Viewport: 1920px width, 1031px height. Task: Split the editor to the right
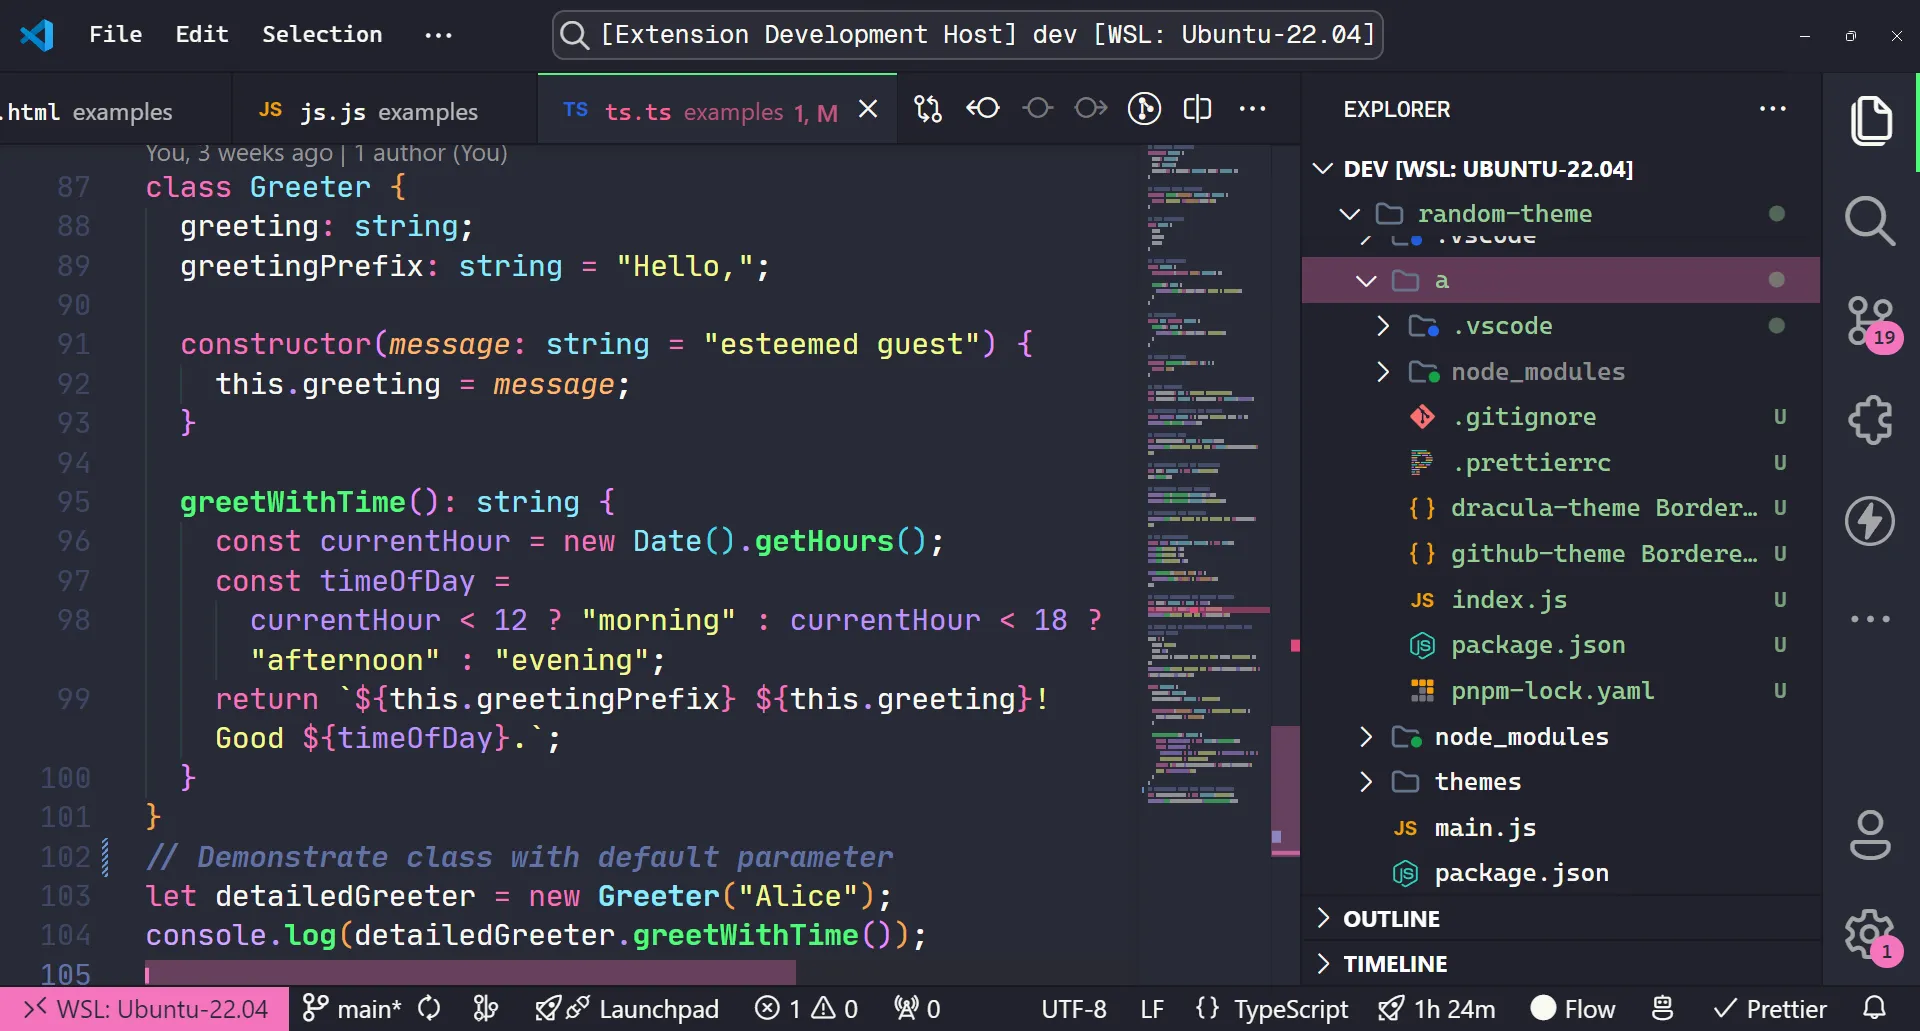pos(1197,108)
